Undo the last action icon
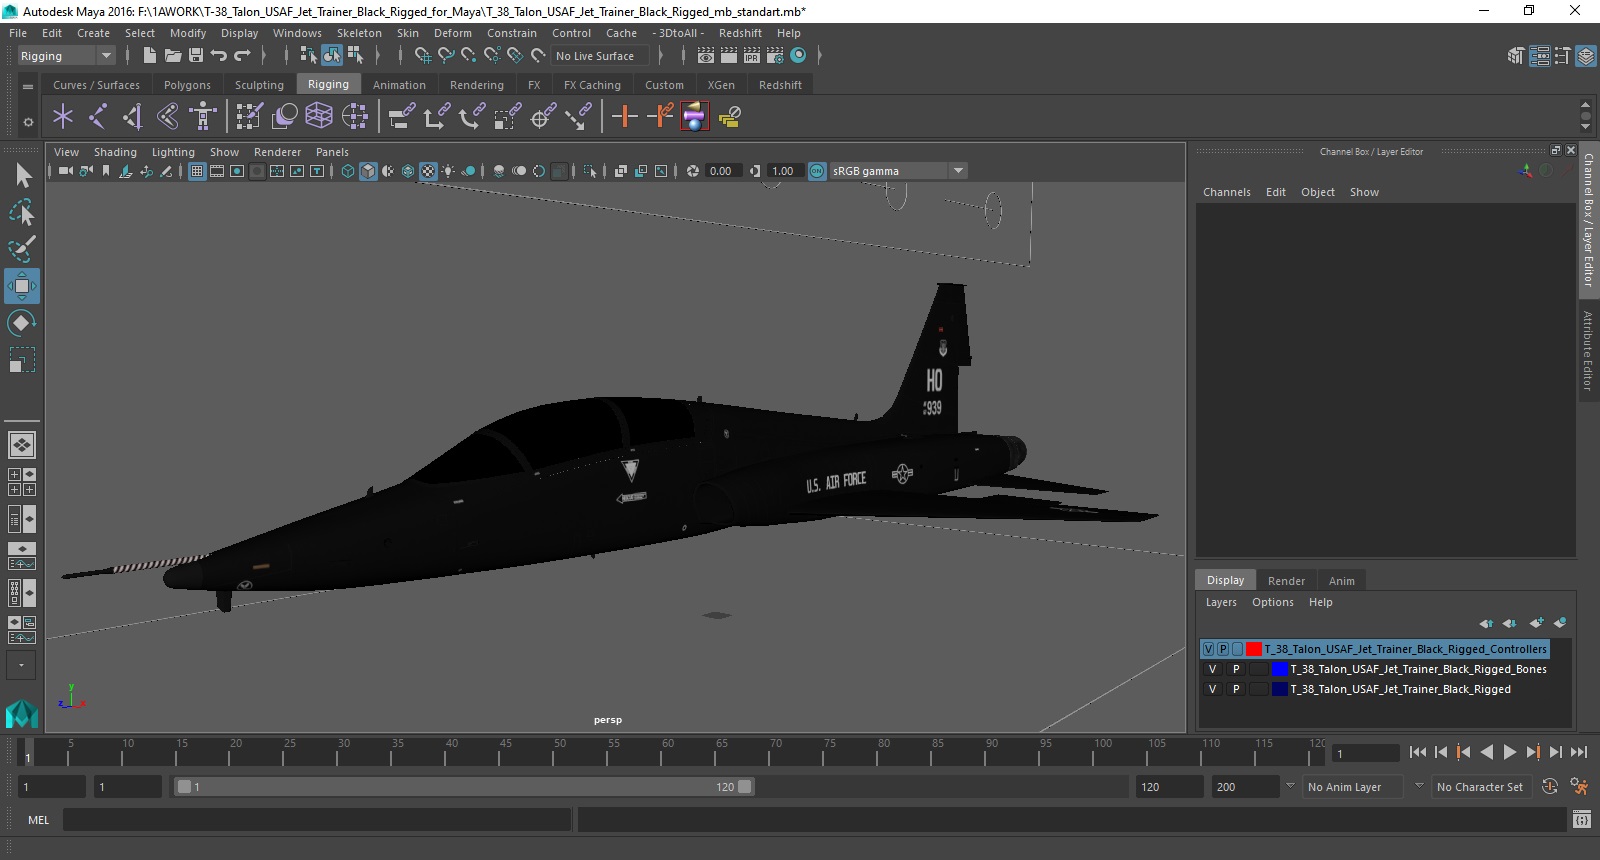 click(219, 56)
